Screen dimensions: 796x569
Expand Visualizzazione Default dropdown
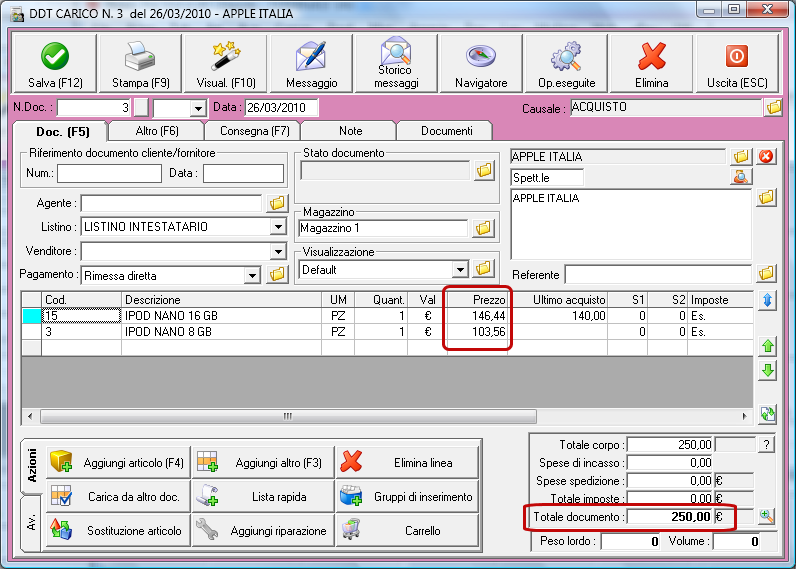click(x=460, y=270)
